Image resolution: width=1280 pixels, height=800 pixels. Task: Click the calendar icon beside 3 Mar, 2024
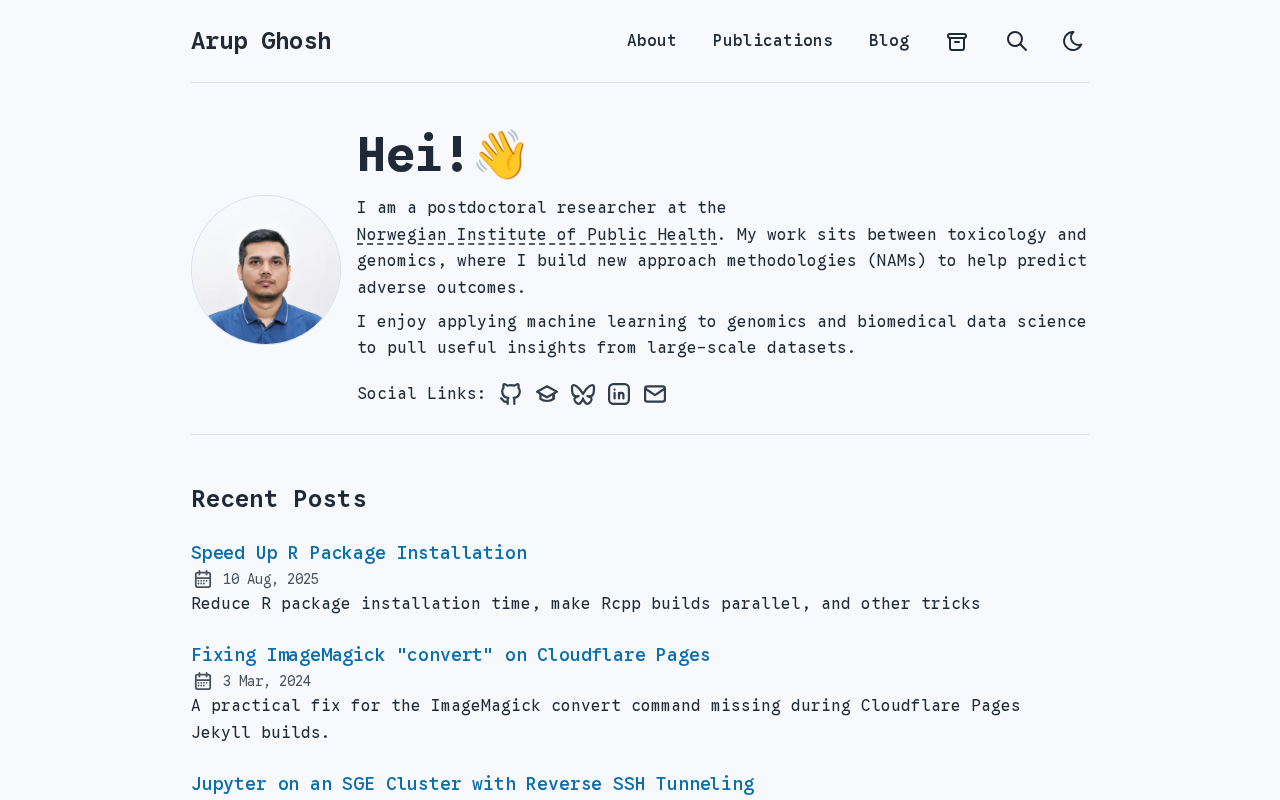coord(203,681)
